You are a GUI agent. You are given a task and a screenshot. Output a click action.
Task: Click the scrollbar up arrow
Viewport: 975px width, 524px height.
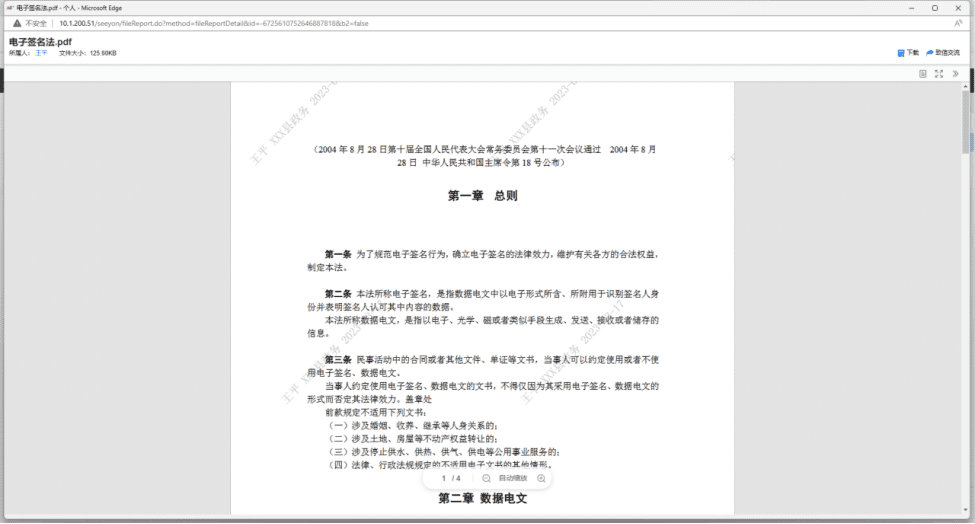(966, 86)
